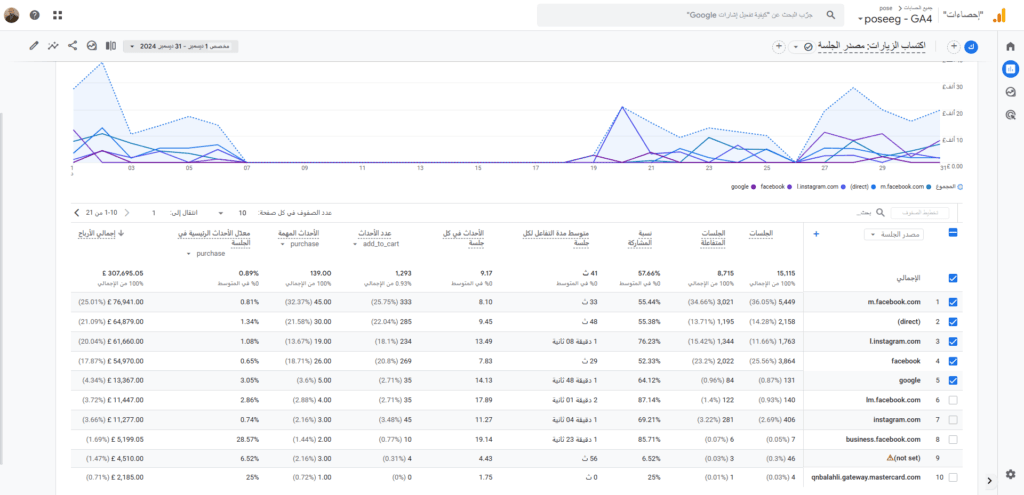
Task: Click the plus button after report title
Action: [x=778, y=46]
